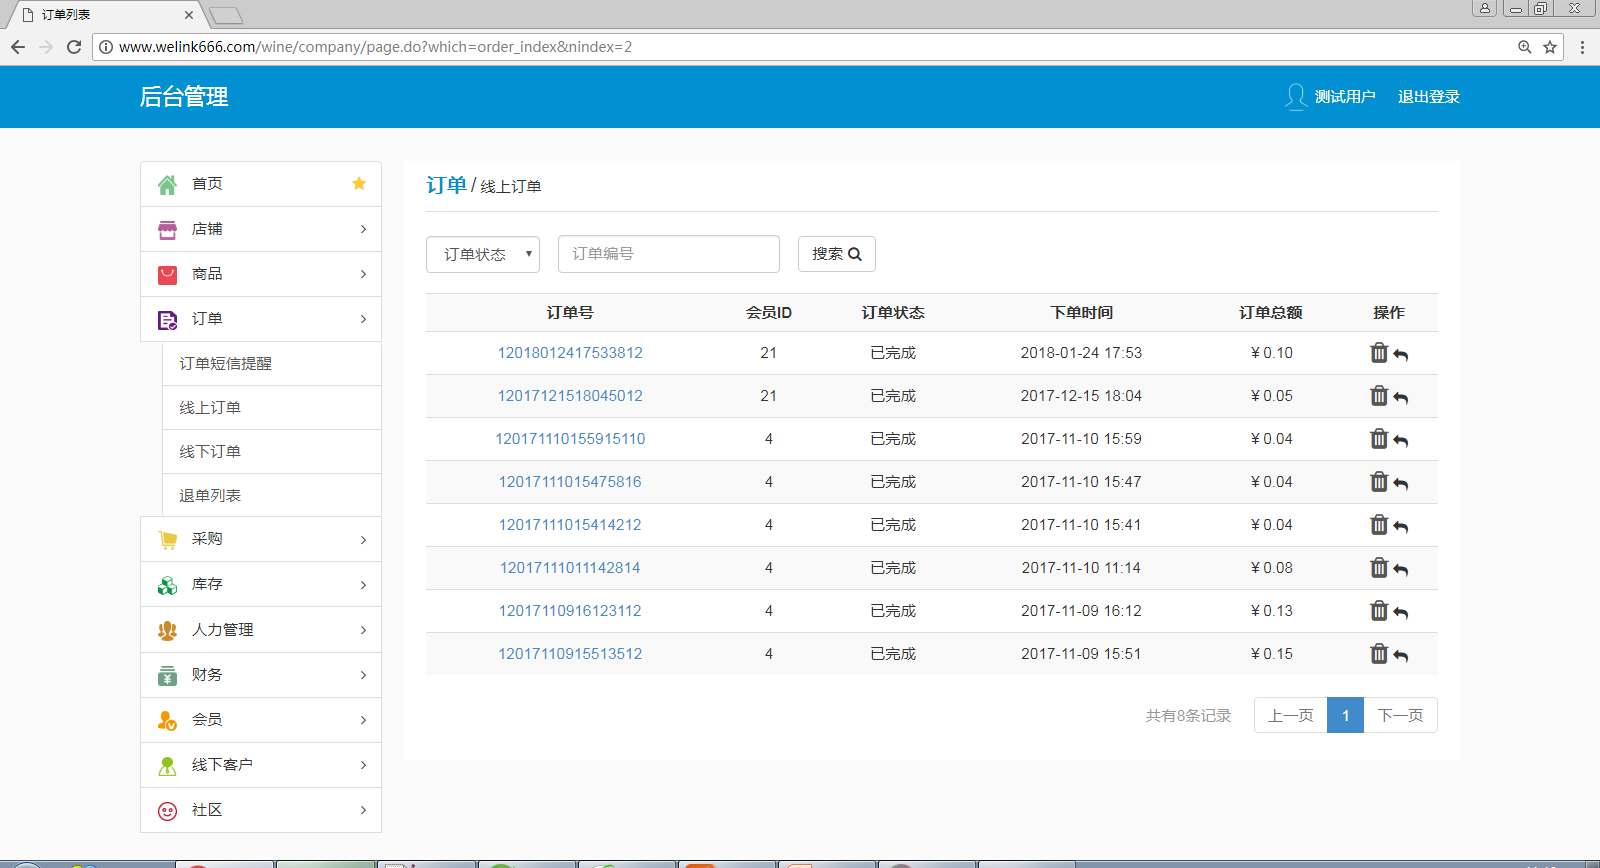Click the user avatar icon in header

1295,97
